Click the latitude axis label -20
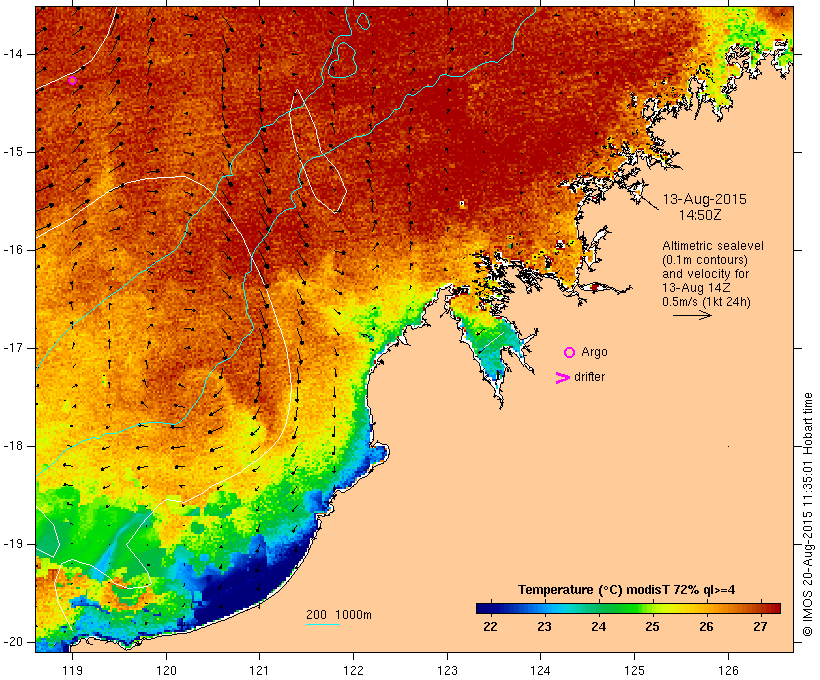The height and width of the screenshot is (680, 820). 13,642
